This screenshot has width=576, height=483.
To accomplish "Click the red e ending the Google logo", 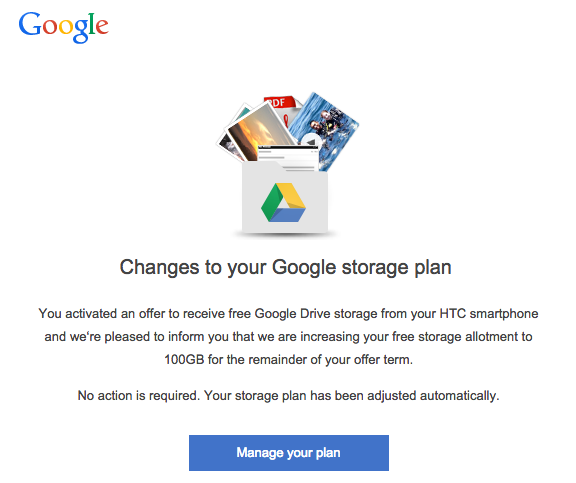I will click(x=102, y=26).
